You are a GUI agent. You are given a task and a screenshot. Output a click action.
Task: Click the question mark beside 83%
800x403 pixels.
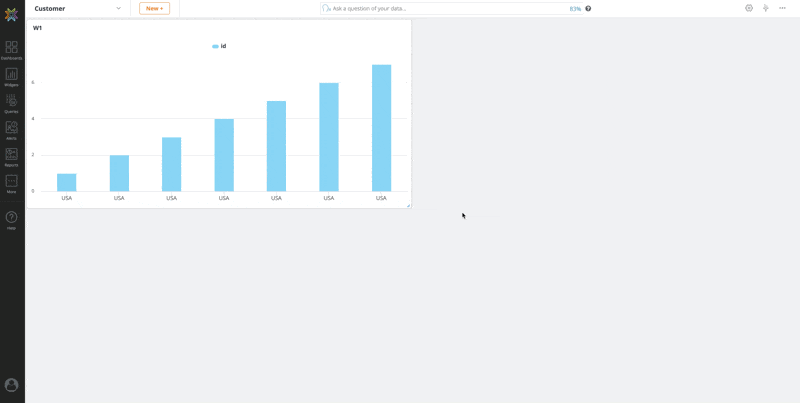[588, 8]
